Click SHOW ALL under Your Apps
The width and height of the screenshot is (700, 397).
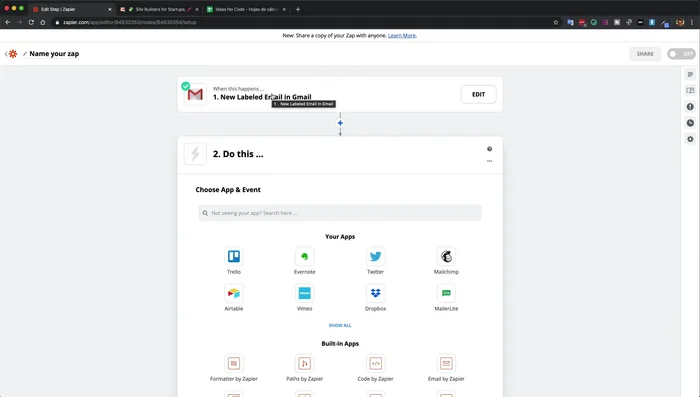(x=340, y=325)
